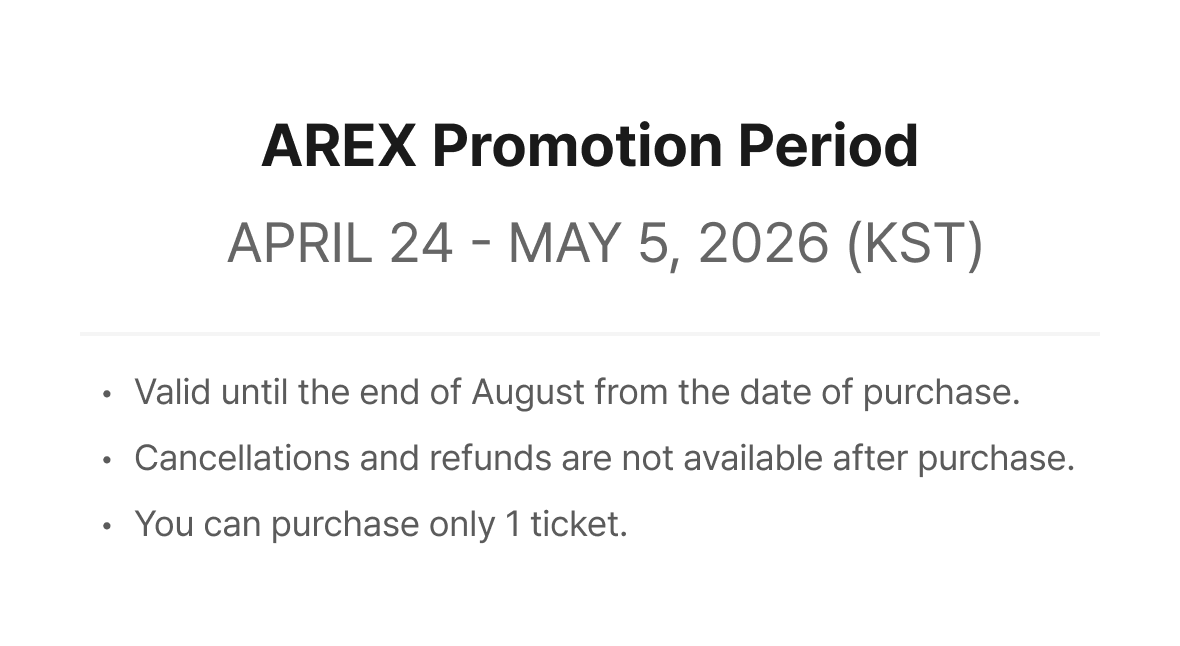Click the bullet dot before "You can purchase"

(x=106, y=526)
